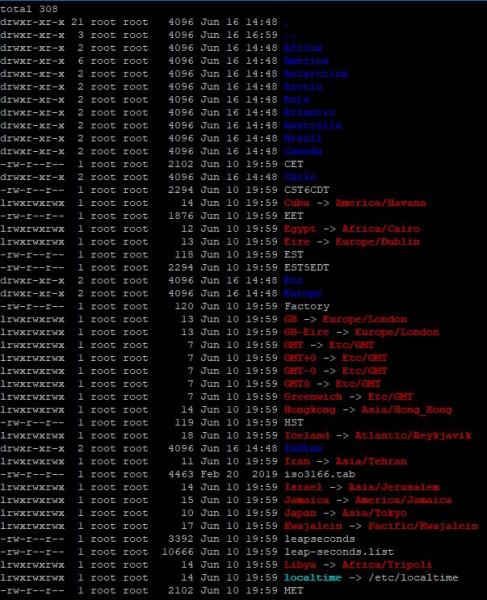Select the GB-Eire symlink name
487x600 pixels.
[306, 332]
